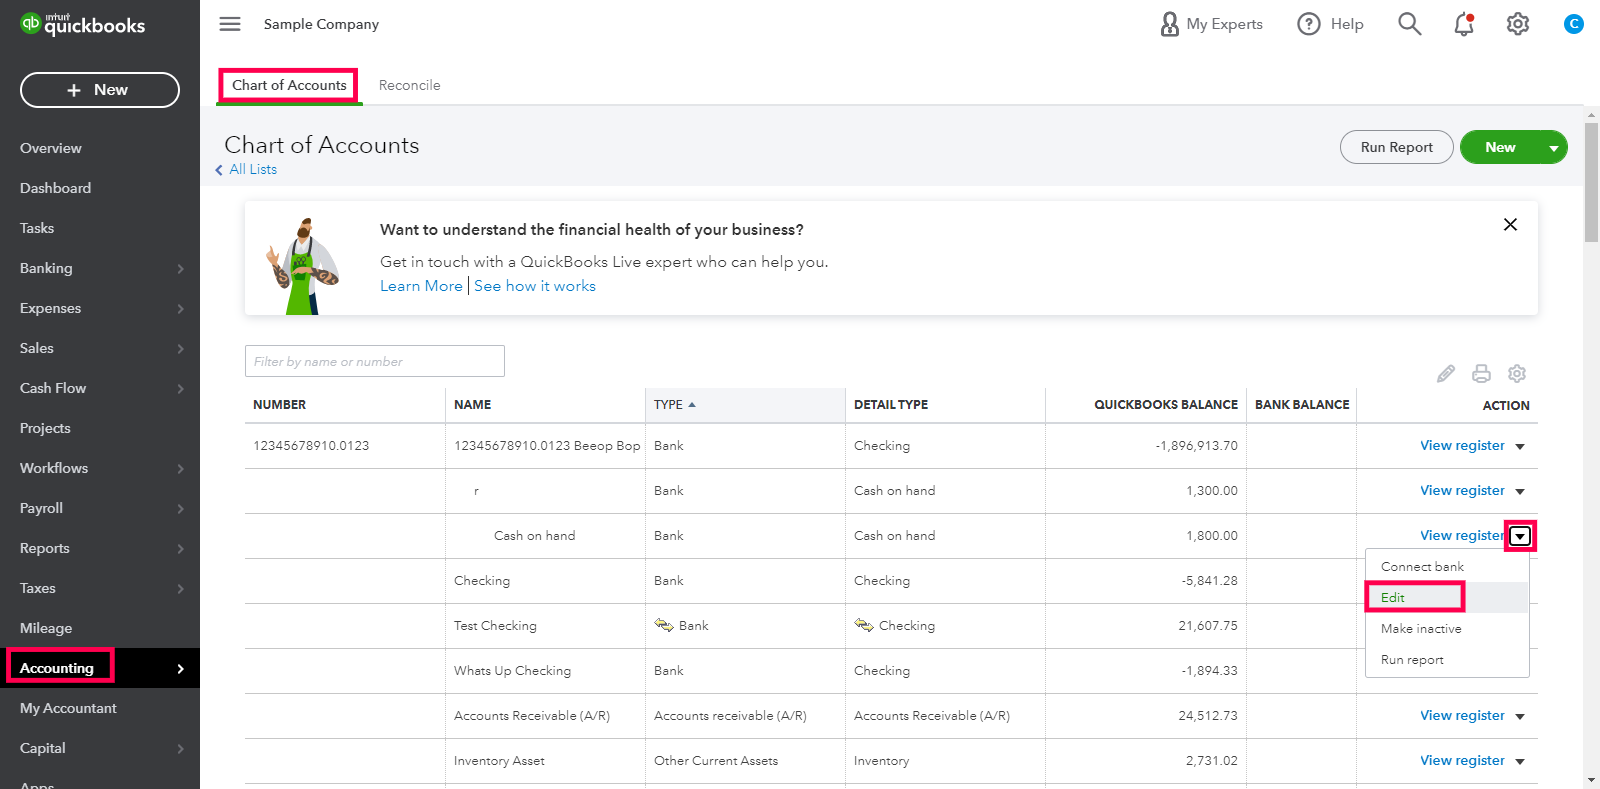Image resolution: width=1600 pixels, height=789 pixels.
Task: Expand the Sales sidebar submenu
Action: tap(181, 348)
